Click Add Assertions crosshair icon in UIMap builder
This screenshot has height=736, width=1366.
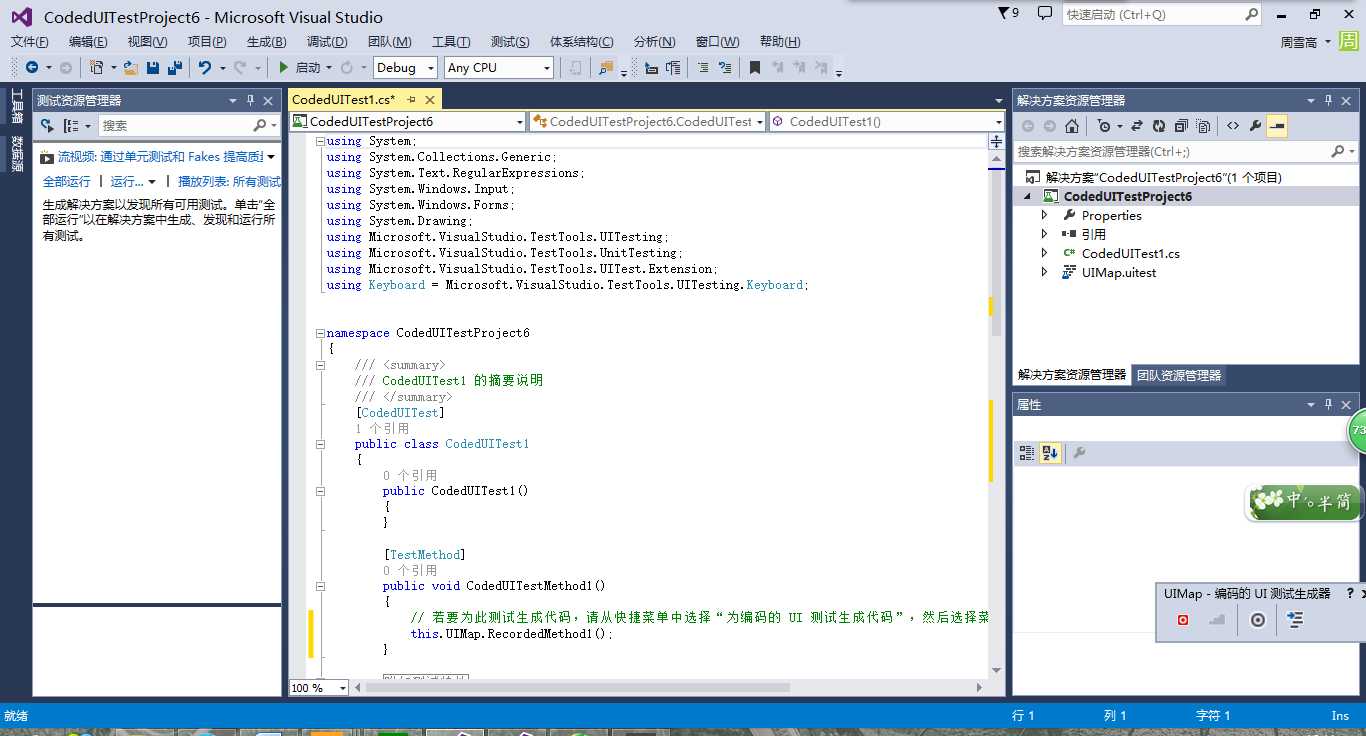tap(1258, 620)
